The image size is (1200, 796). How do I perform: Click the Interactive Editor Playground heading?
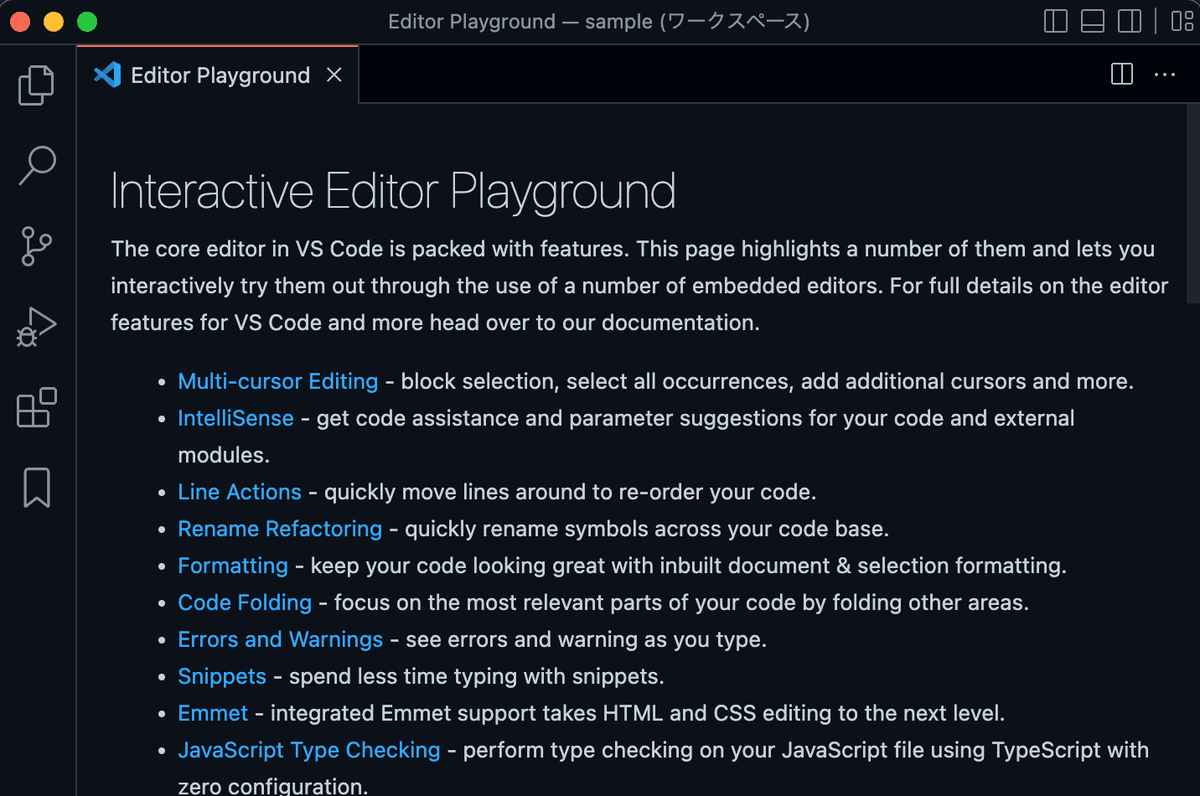pyautogui.click(x=393, y=191)
